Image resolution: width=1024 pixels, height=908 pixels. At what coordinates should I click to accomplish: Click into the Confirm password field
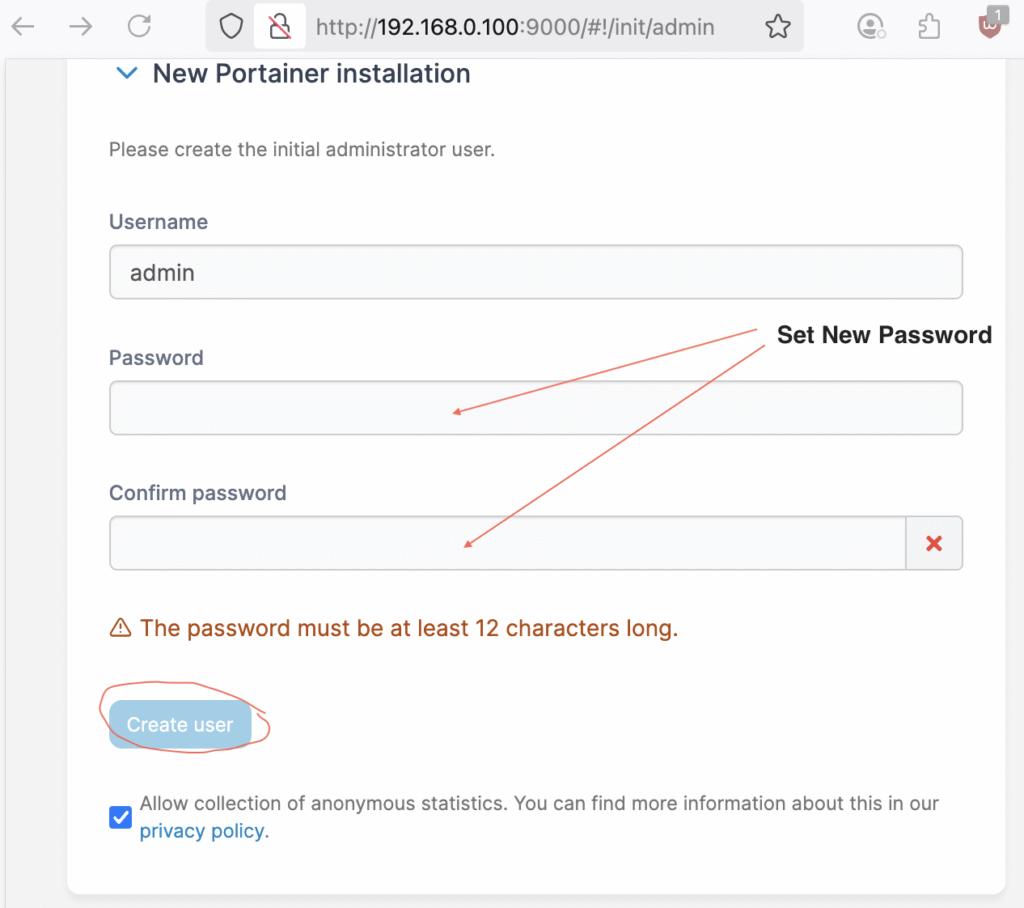pos(507,543)
